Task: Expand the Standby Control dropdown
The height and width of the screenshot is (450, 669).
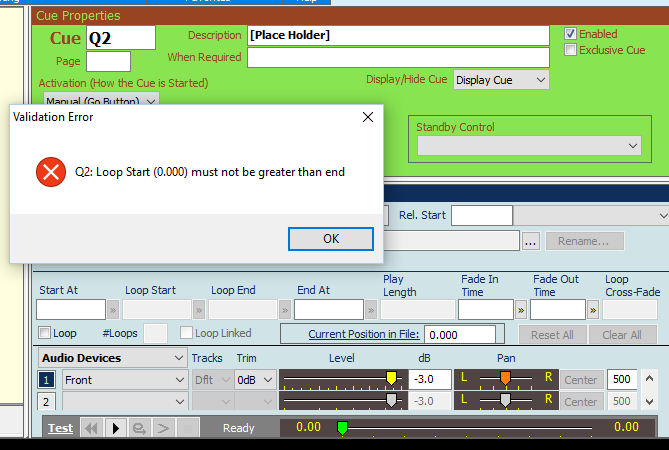Action: pos(528,146)
